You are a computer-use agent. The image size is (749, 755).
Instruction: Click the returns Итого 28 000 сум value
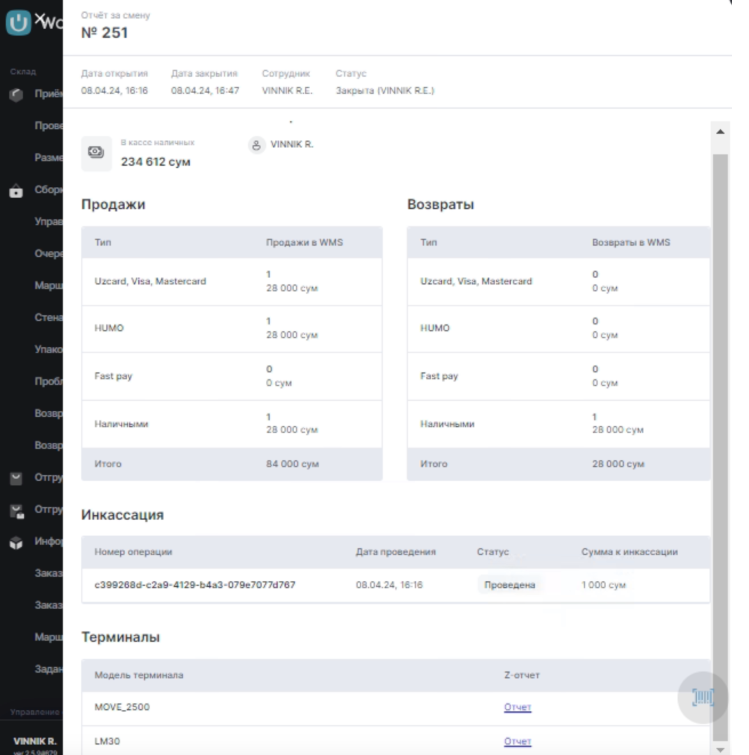click(618, 464)
